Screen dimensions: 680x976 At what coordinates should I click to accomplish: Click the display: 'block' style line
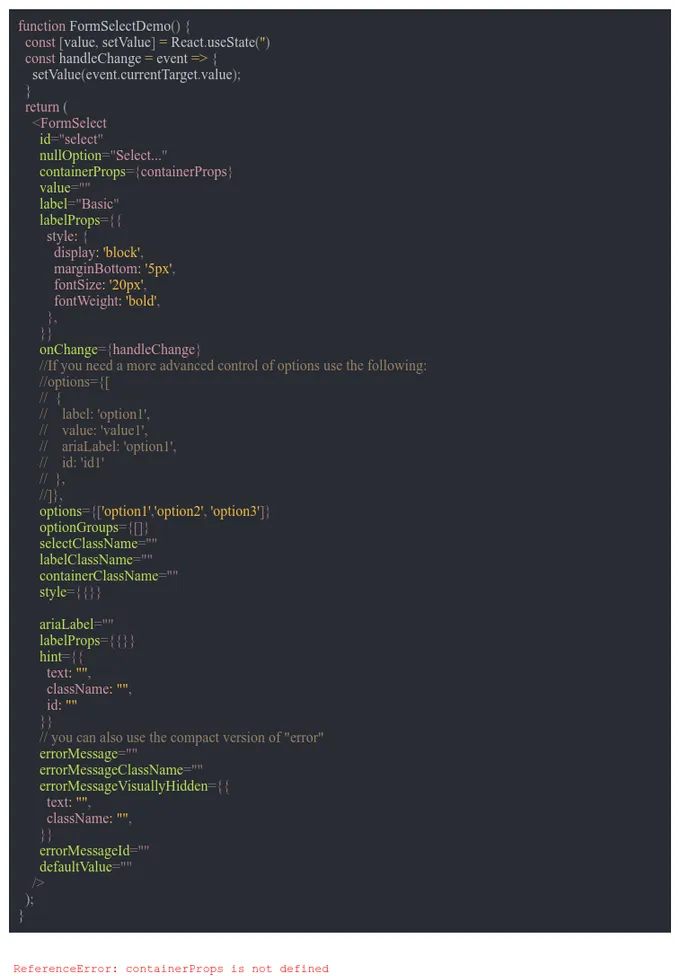pyautogui.click(x=98, y=253)
